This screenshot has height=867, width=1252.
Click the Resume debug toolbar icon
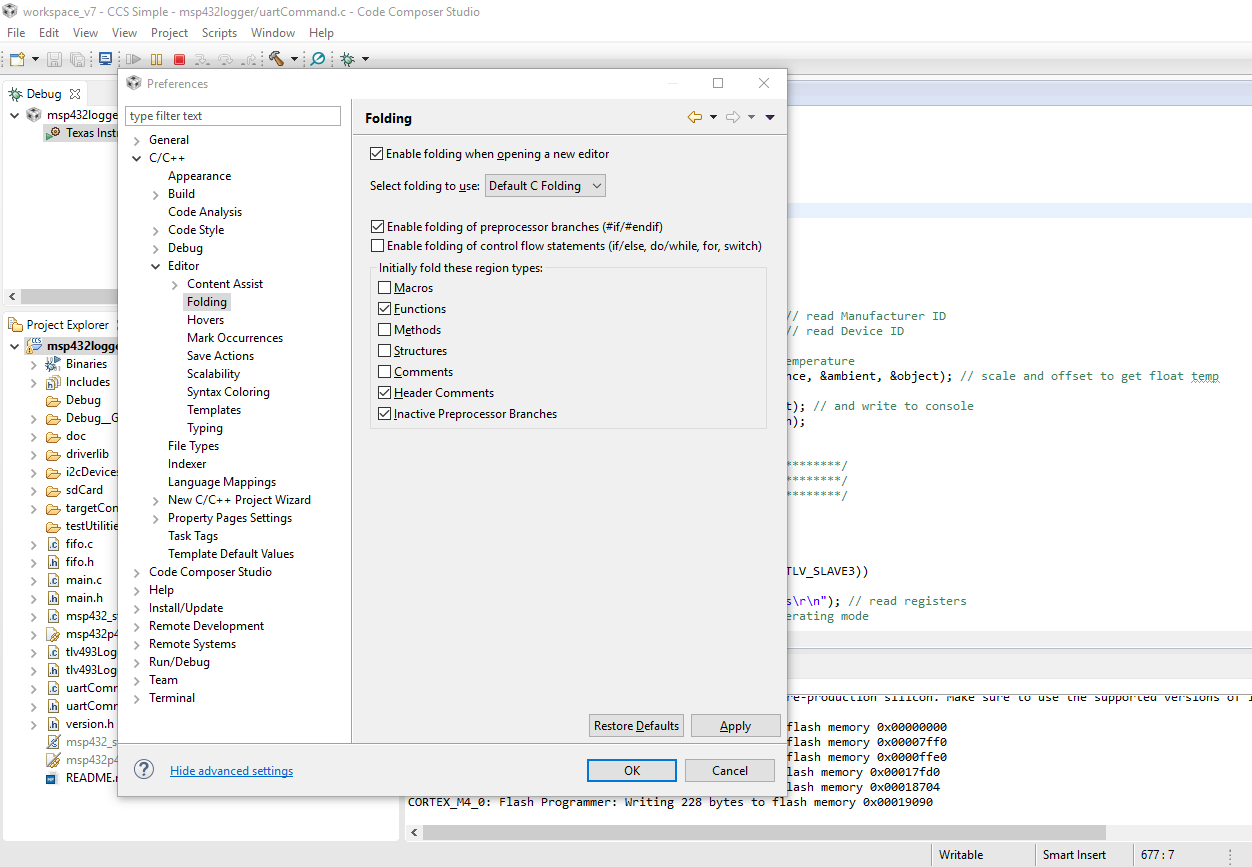click(133, 59)
